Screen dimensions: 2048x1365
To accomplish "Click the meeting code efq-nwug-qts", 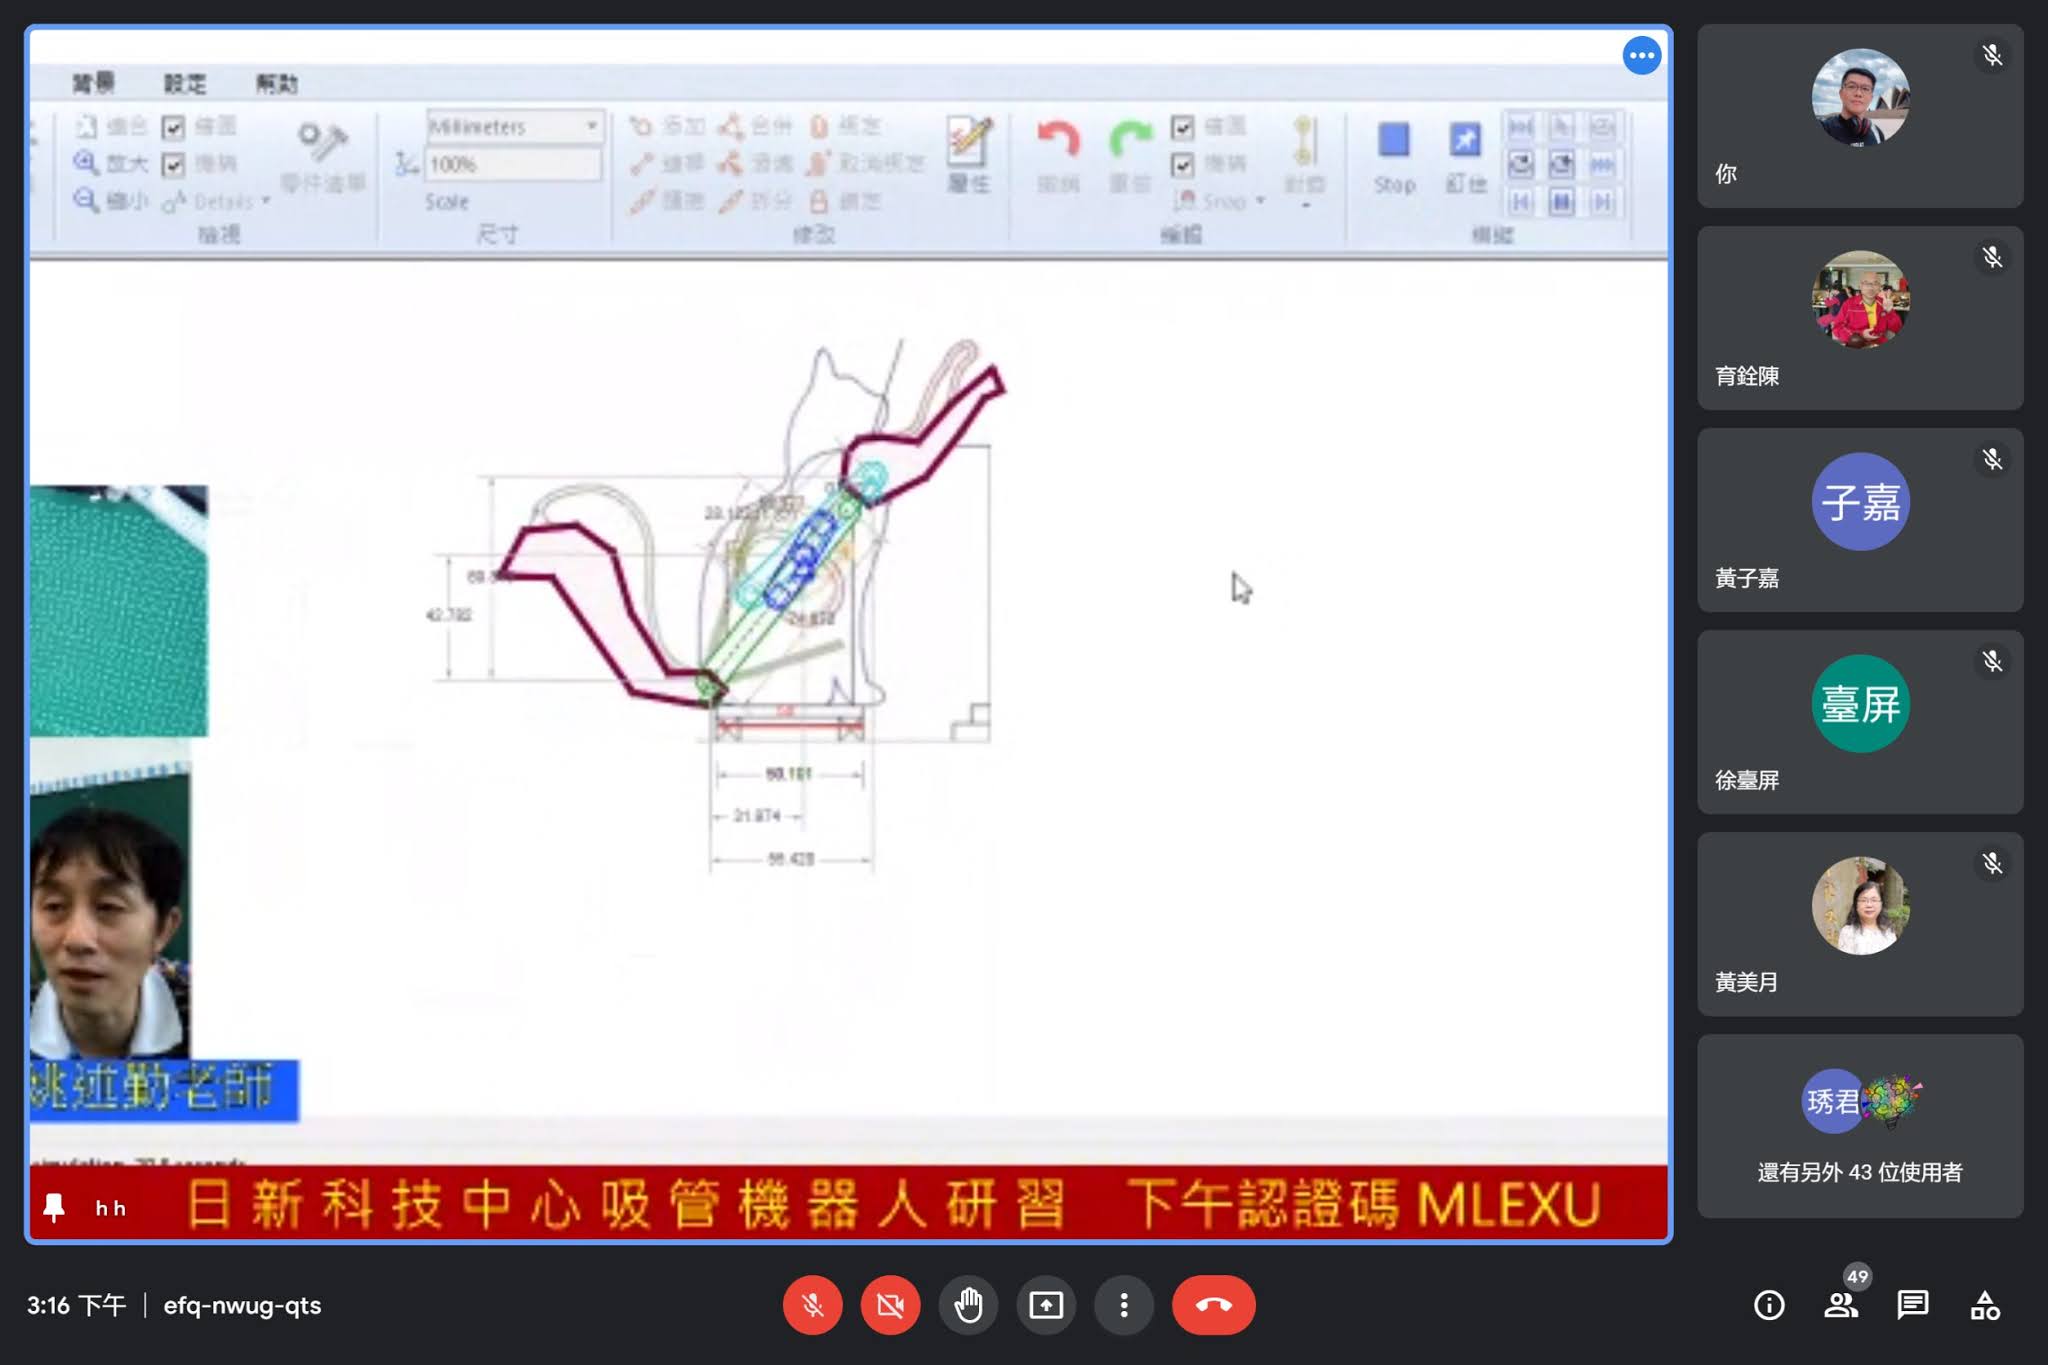I will pos(242,1305).
